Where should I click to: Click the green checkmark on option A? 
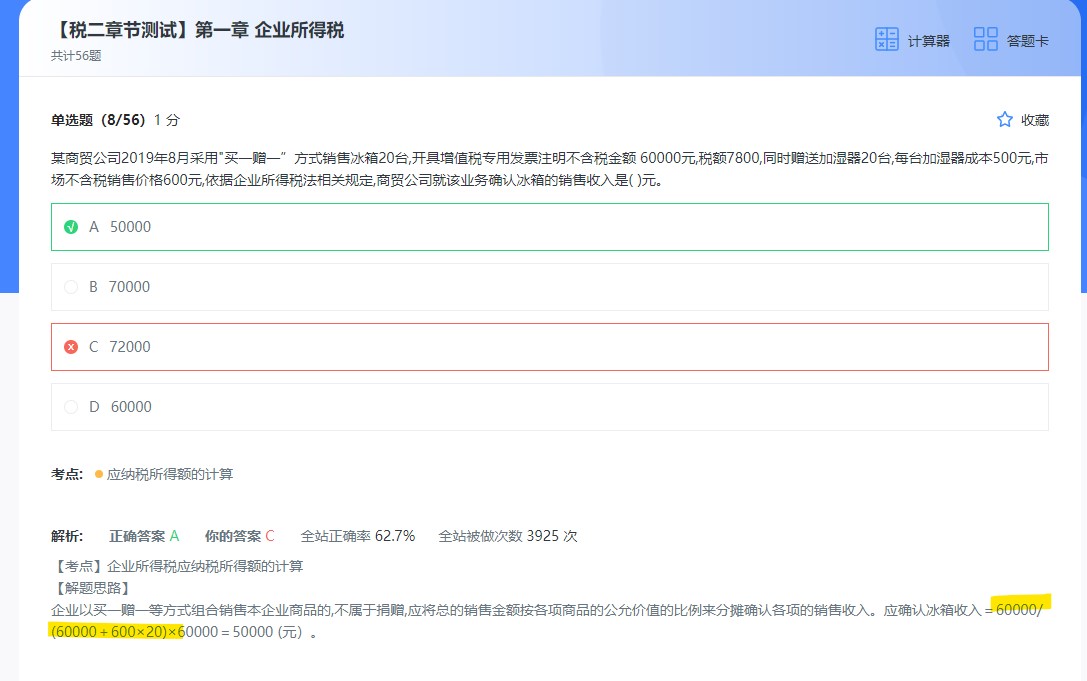coord(71,227)
